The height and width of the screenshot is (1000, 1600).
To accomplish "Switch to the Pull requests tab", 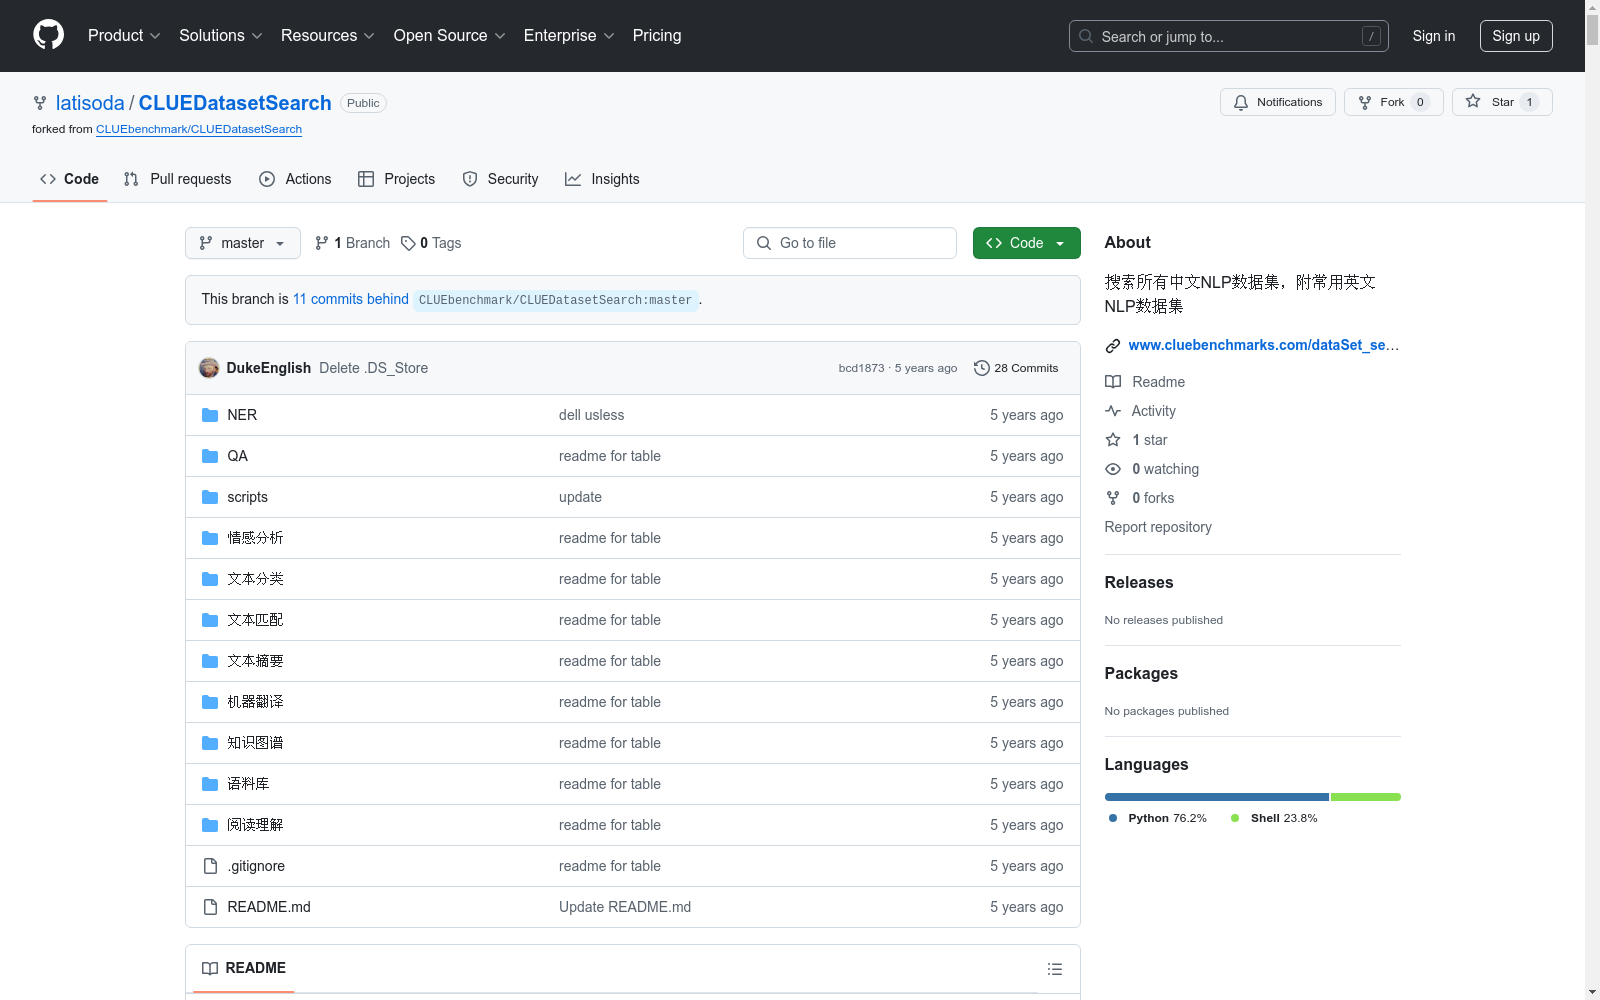I will click(x=178, y=179).
